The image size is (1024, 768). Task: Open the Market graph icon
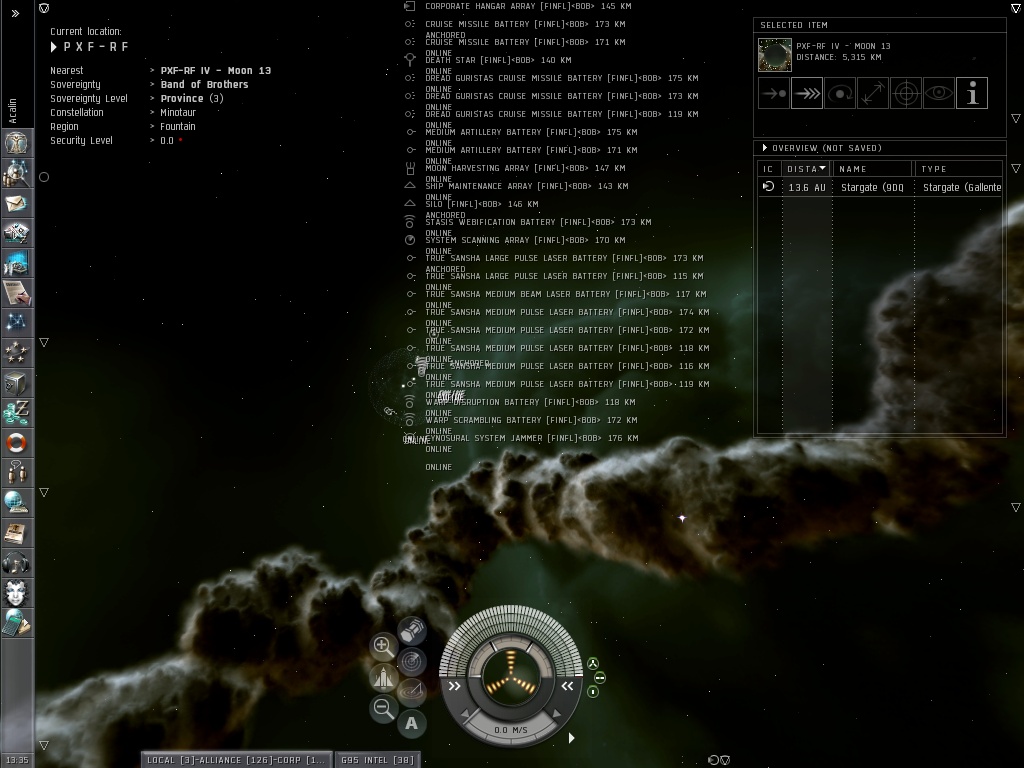[16, 263]
